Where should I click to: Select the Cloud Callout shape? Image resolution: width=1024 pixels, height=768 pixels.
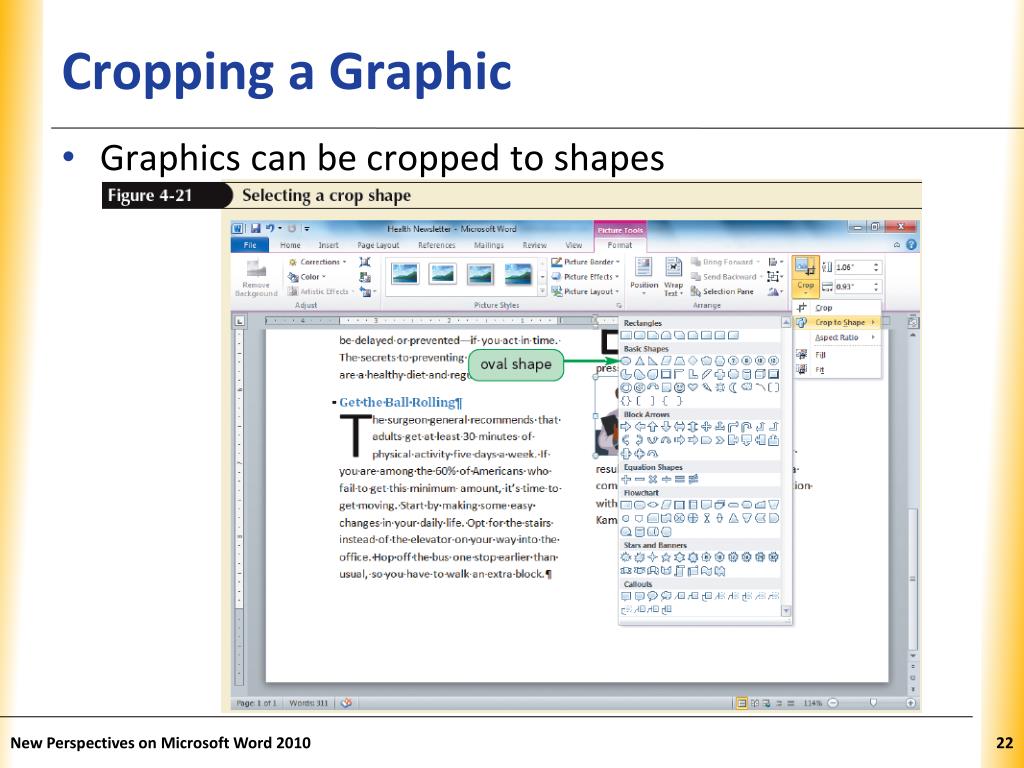(665, 596)
